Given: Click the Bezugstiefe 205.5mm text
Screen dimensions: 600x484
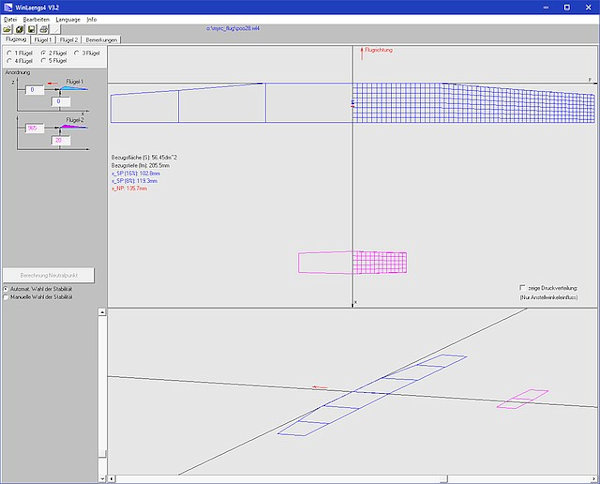Looking at the screenshot, I should (x=140, y=165).
